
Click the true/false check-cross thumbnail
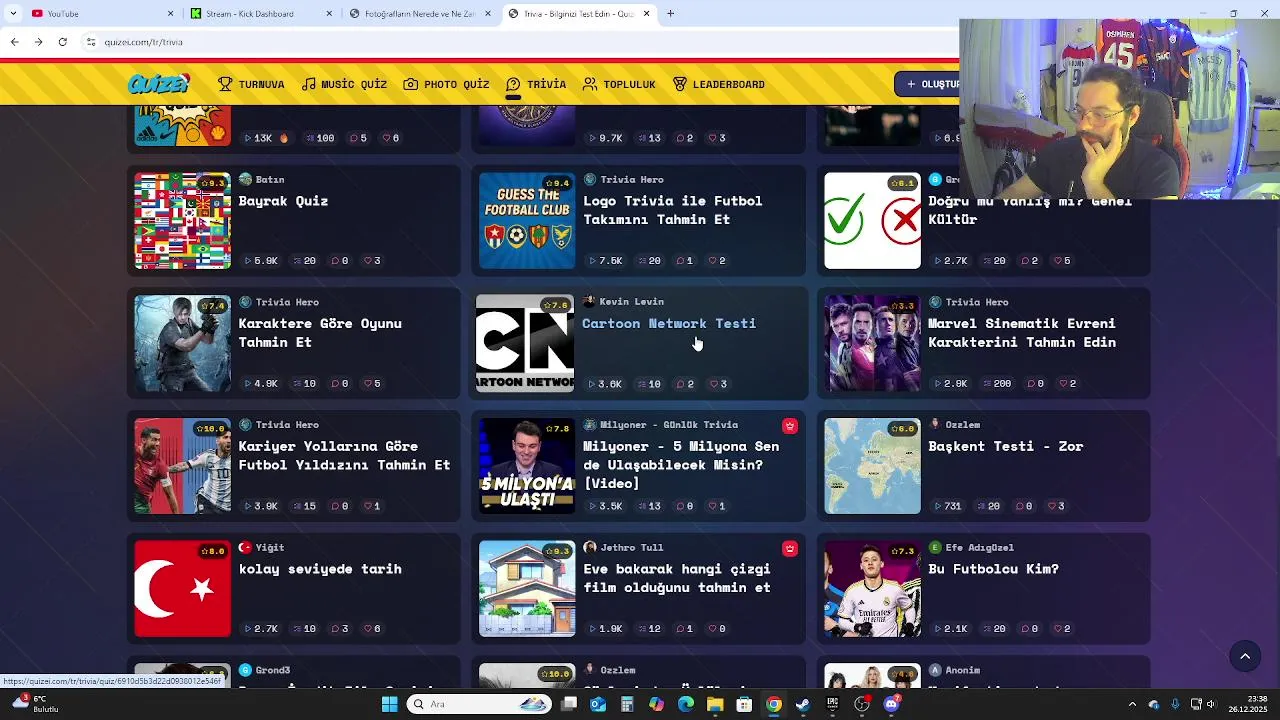[872, 221]
